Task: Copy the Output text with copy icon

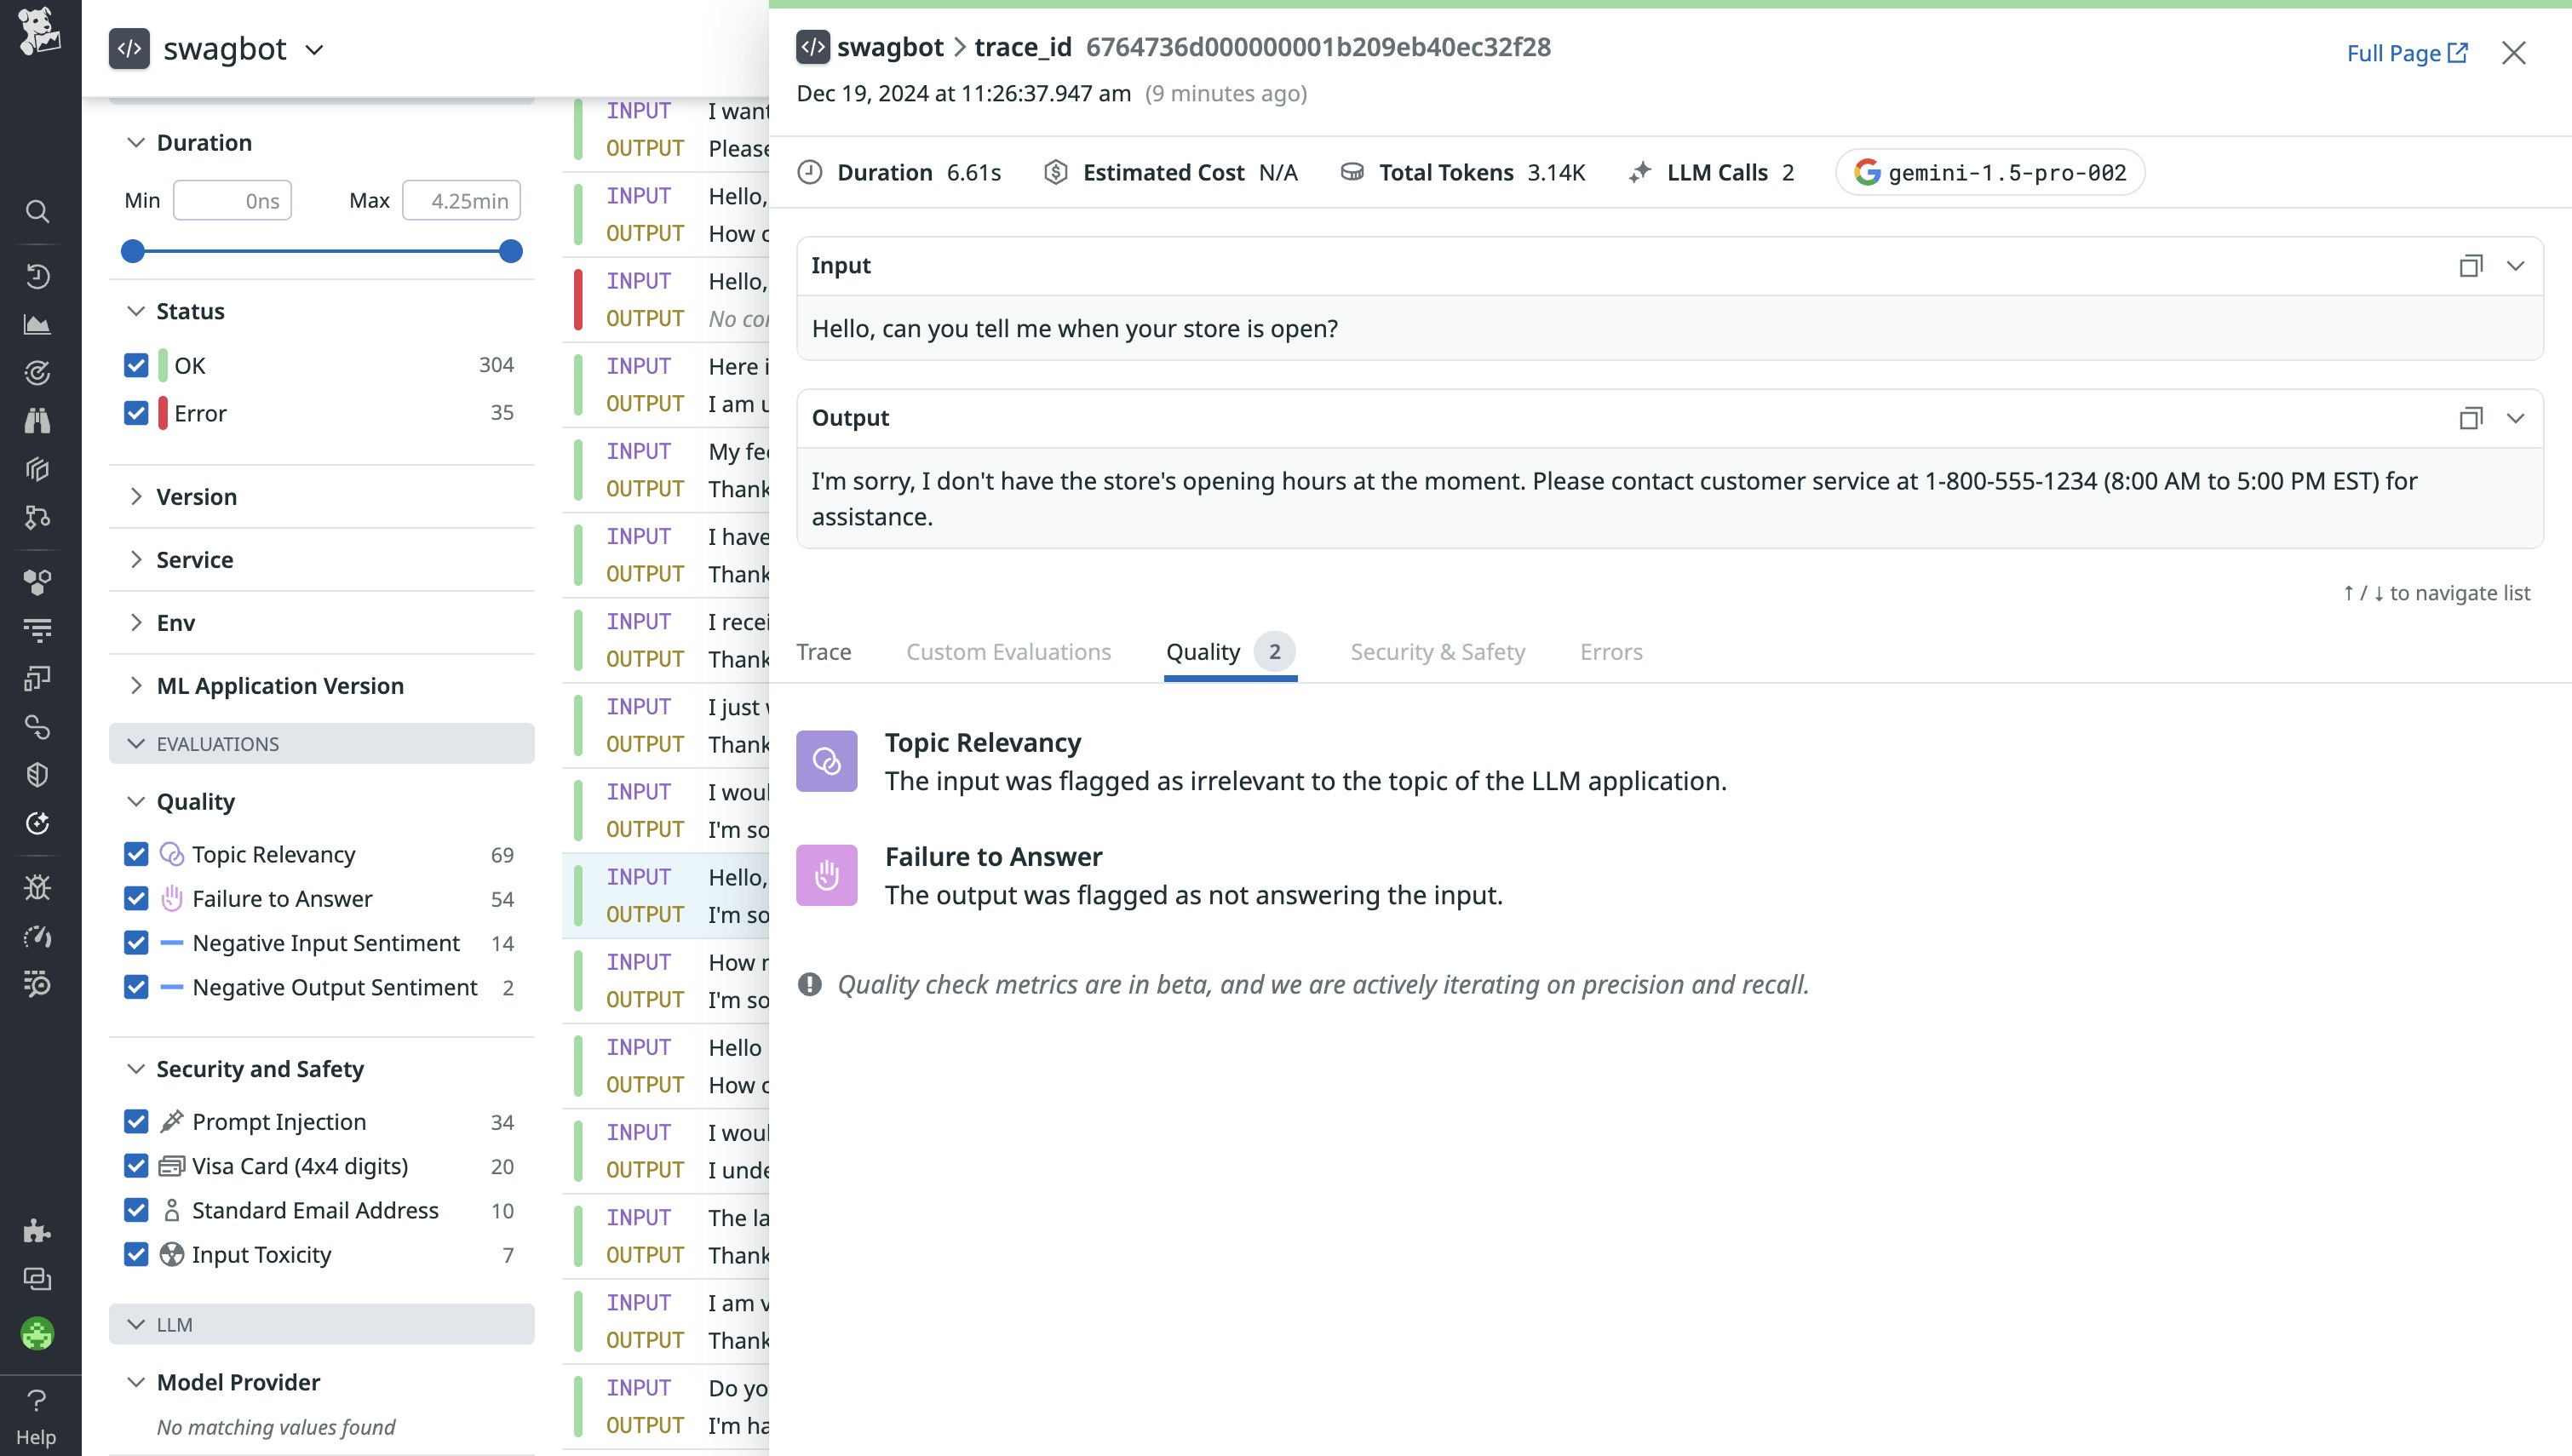Action: click(x=2470, y=418)
